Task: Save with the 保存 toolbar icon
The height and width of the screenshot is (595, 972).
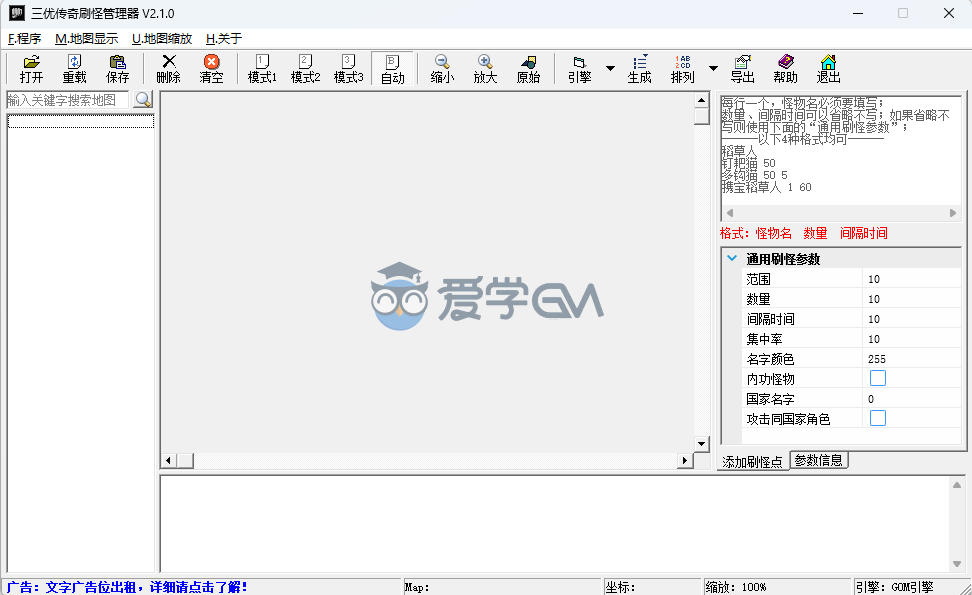Action: pos(117,69)
